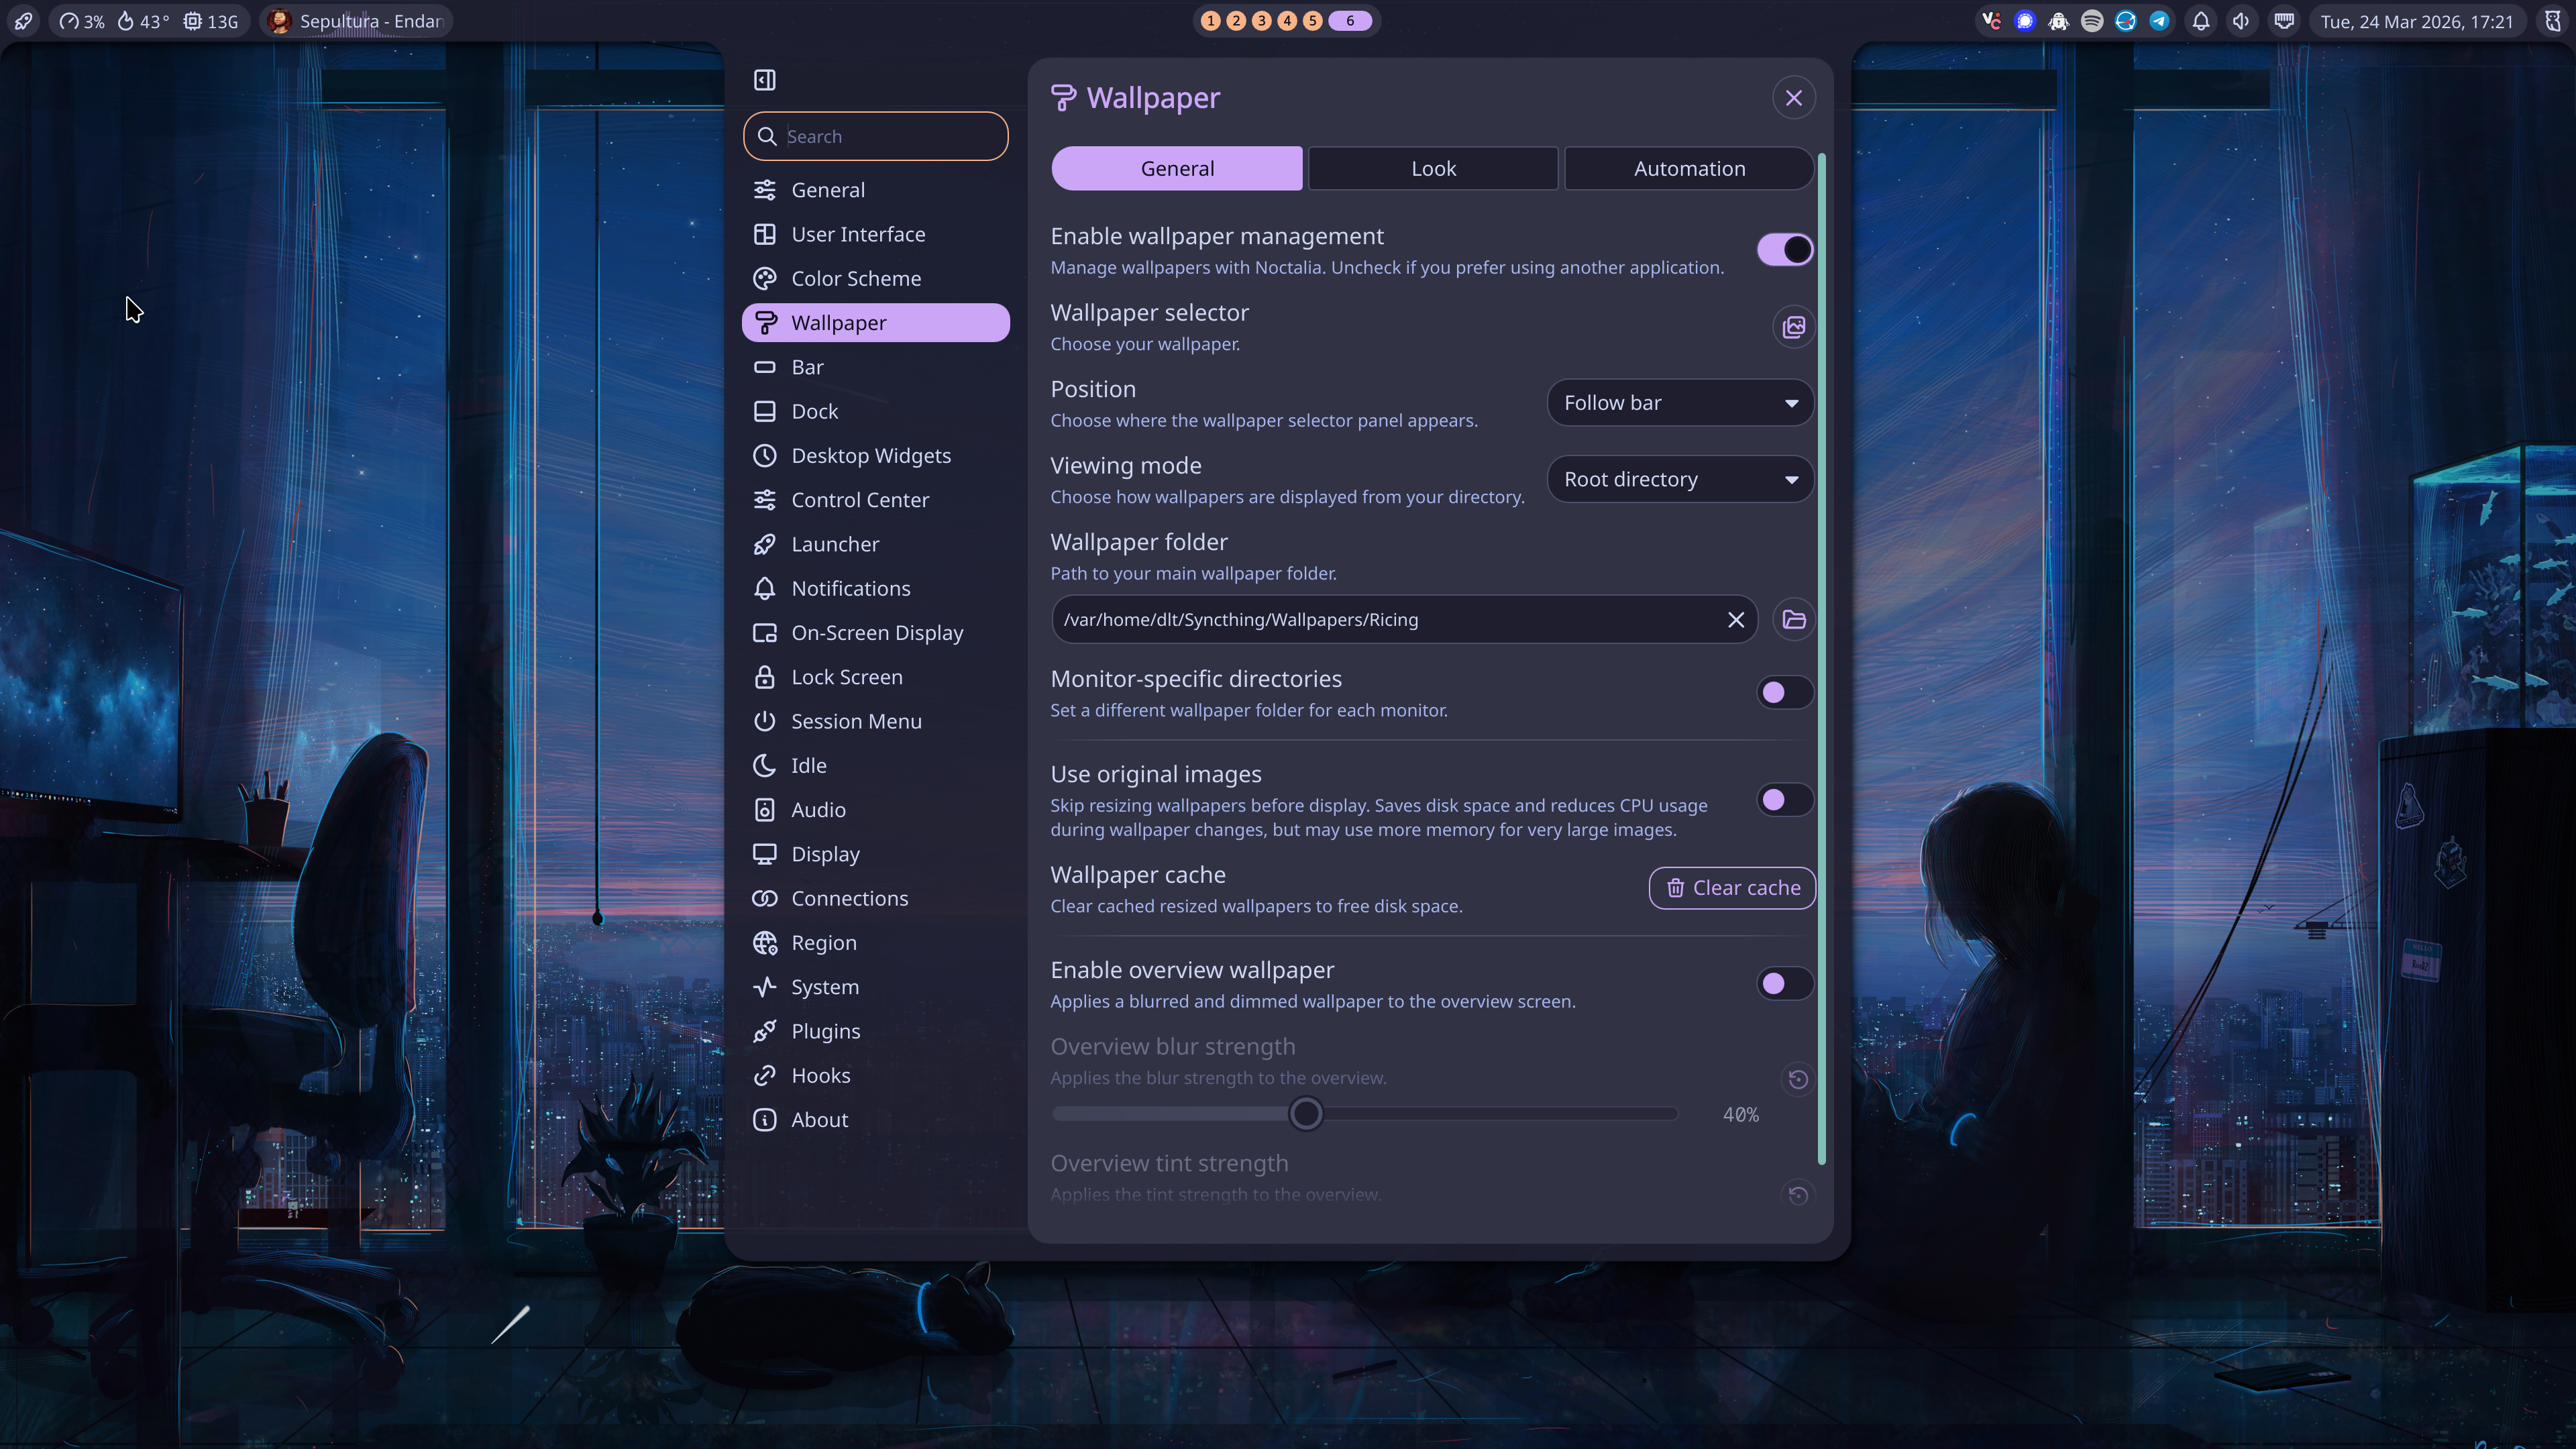Clear the wallpaper folder path text
The height and width of the screenshot is (1449, 2576).
[x=1736, y=619]
